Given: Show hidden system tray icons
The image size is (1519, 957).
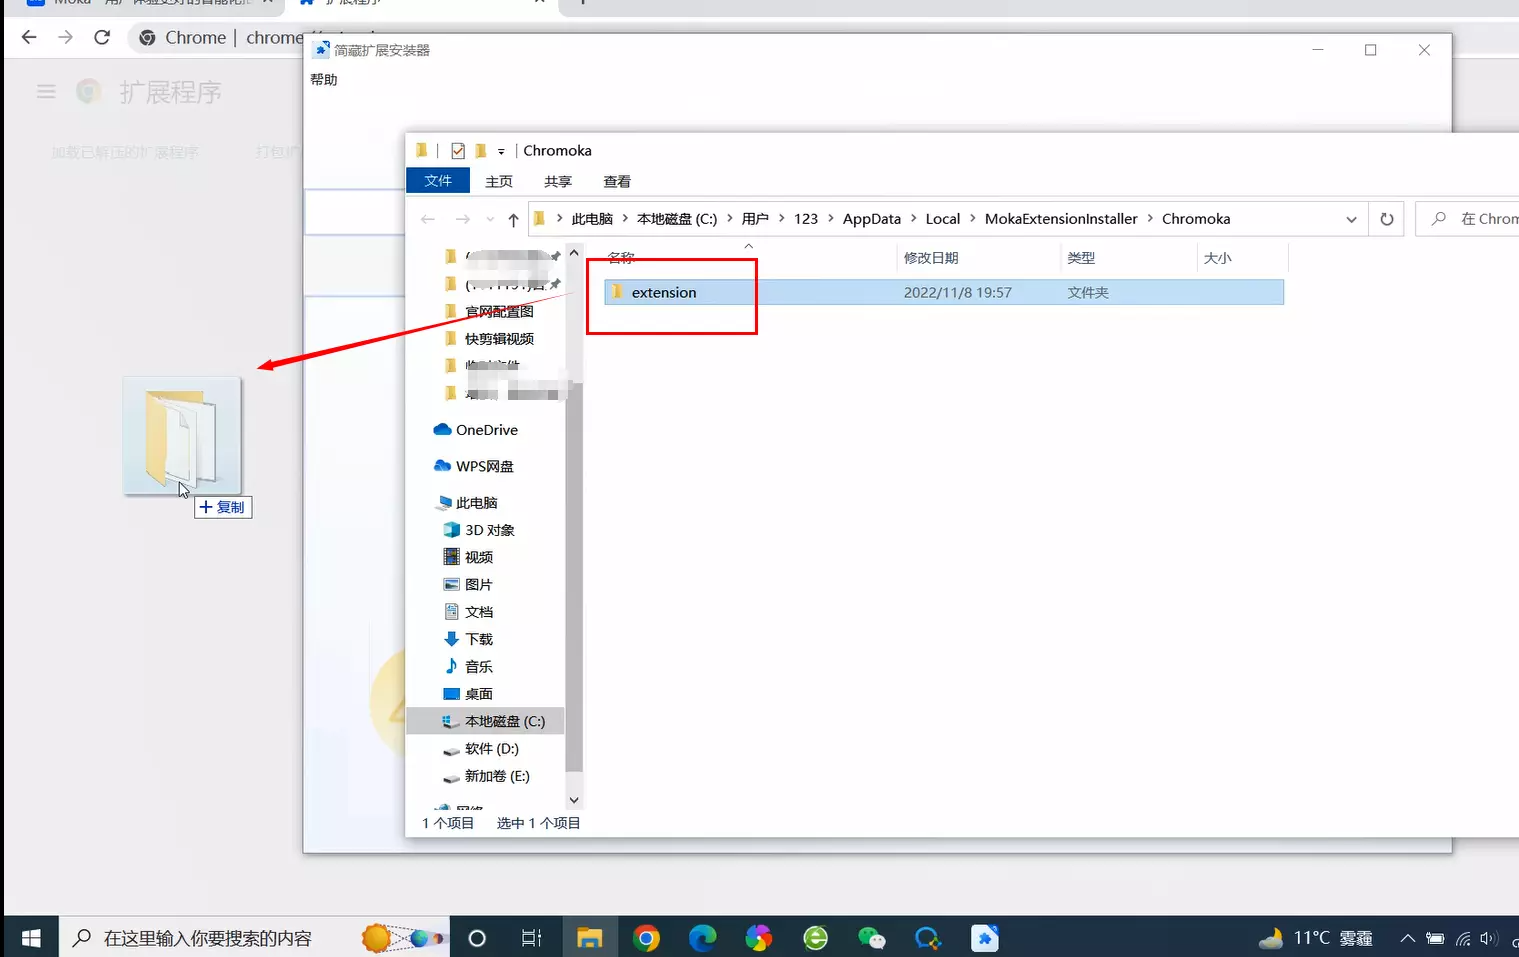Looking at the screenshot, I should coord(1407,938).
